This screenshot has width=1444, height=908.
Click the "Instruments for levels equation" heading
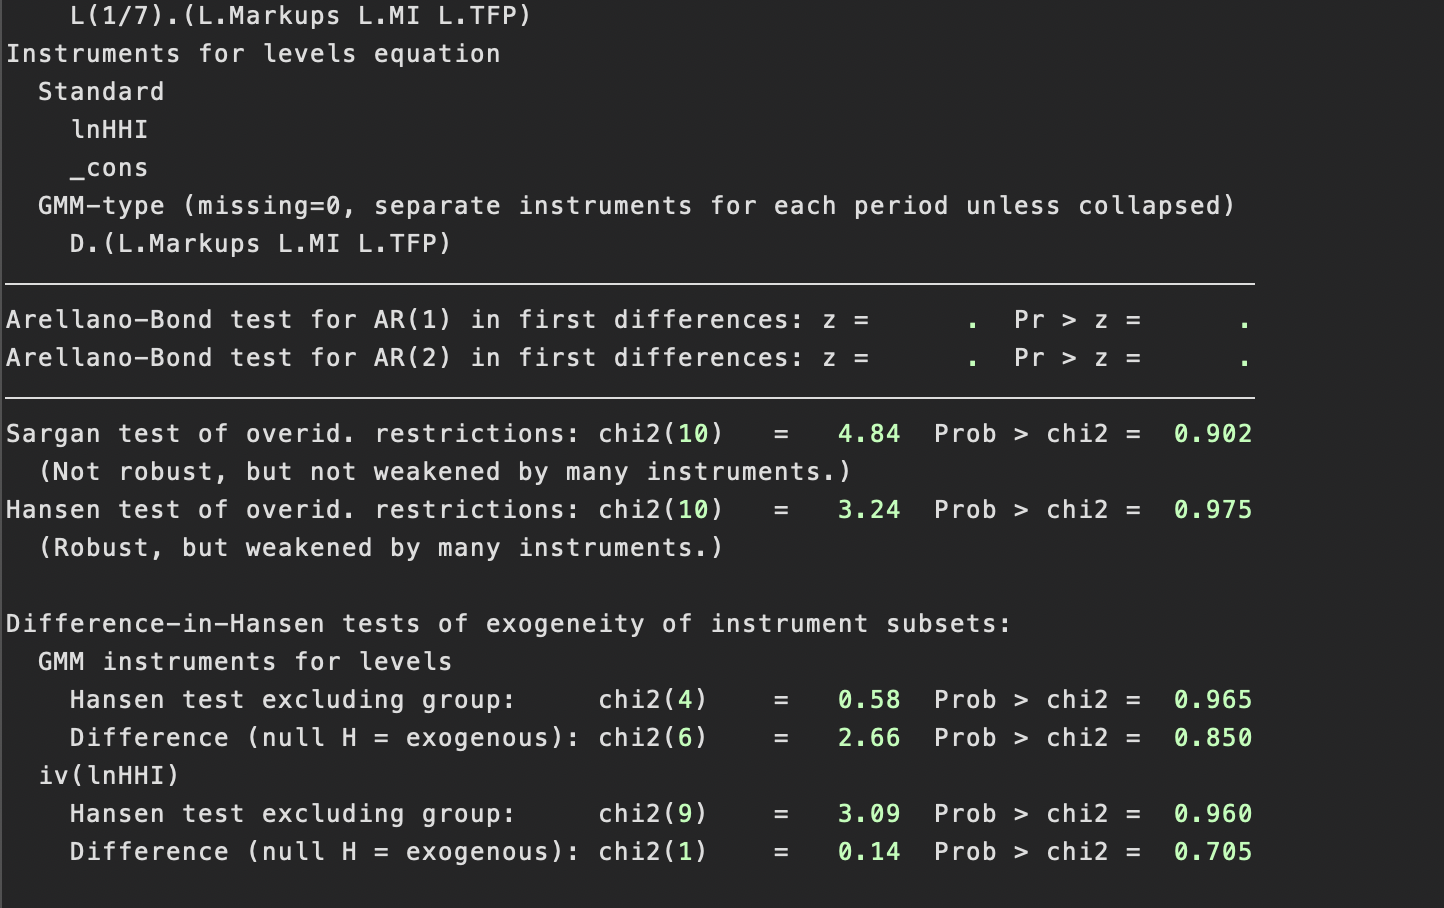tap(253, 54)
